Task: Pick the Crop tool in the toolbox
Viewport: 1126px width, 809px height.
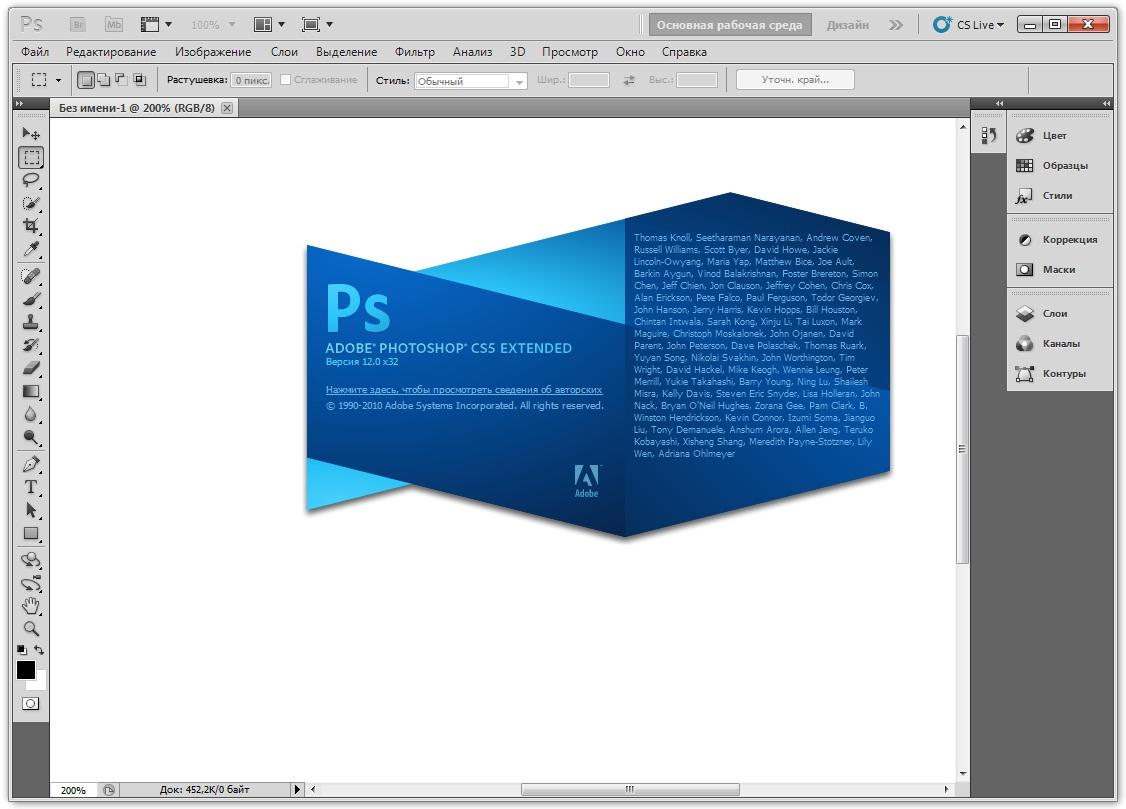Action: pos(31,226)
